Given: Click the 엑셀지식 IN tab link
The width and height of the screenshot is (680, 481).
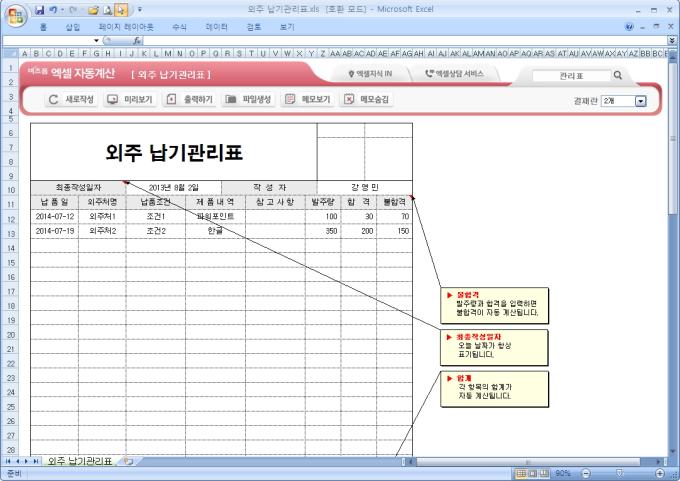Looking at the screenshot, I should pyautogui.click(x=370, y=74).
